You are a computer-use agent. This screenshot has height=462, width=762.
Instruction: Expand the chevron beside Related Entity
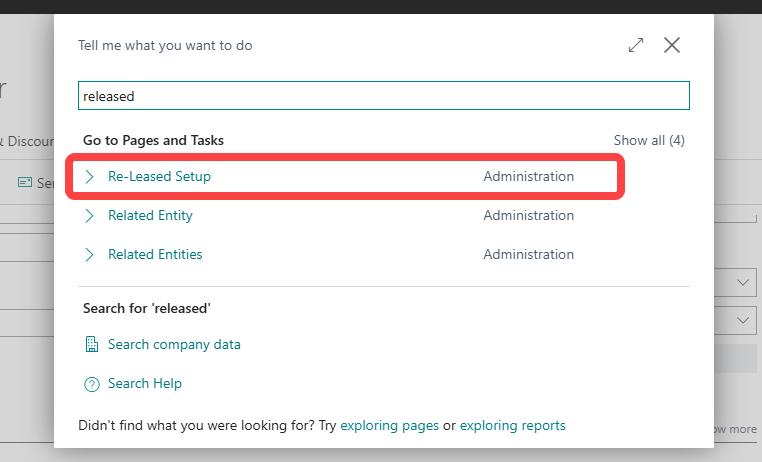(90, 216)
